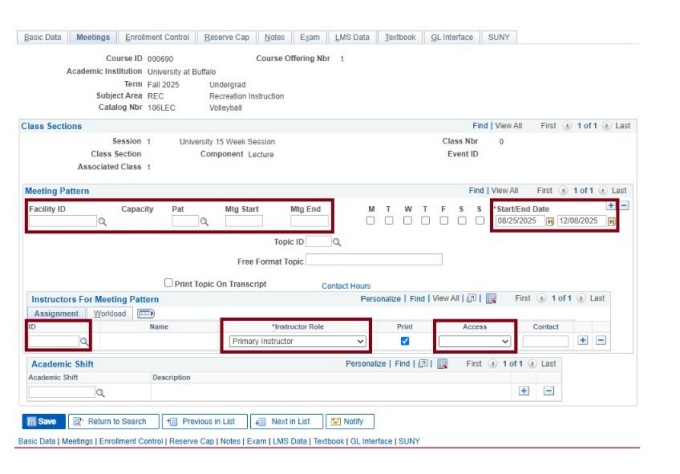Switch to instructor Workload tab
Screen dimensions: 680x474
pyautogui.click(x=110, y=314)
